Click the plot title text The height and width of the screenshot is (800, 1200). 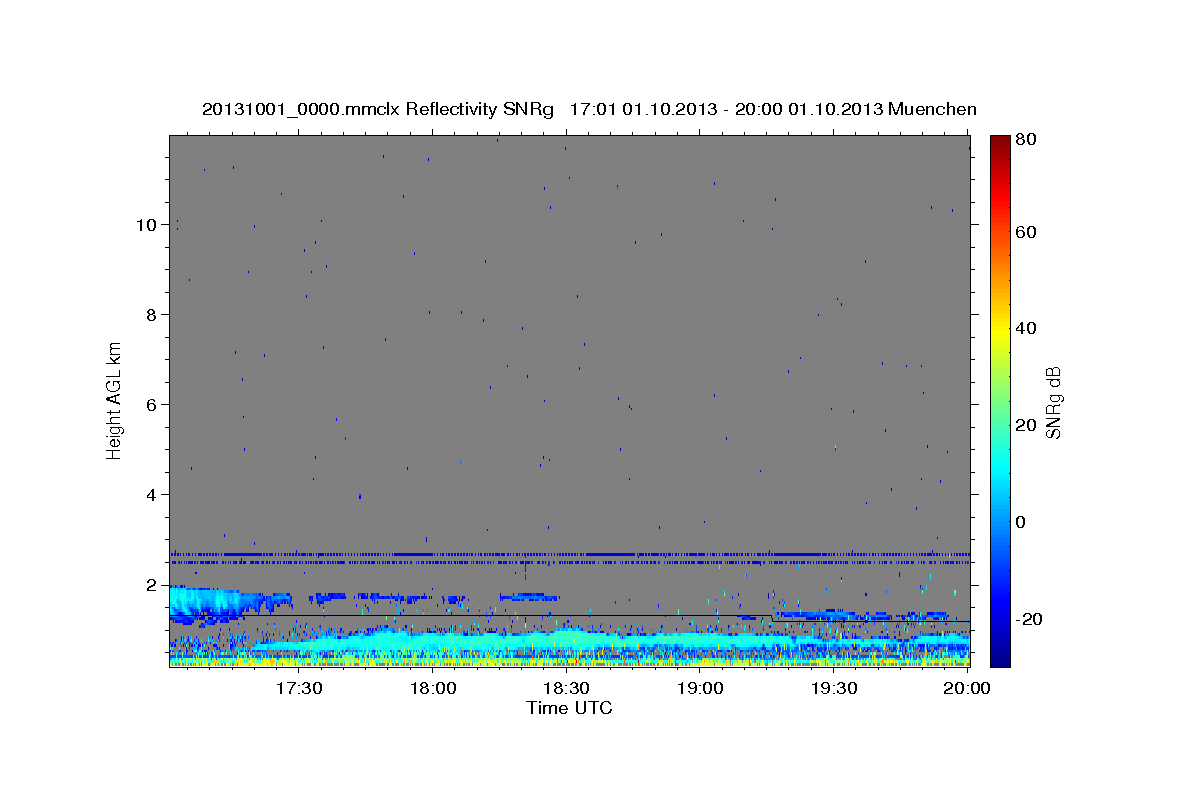tap(589, 109)
